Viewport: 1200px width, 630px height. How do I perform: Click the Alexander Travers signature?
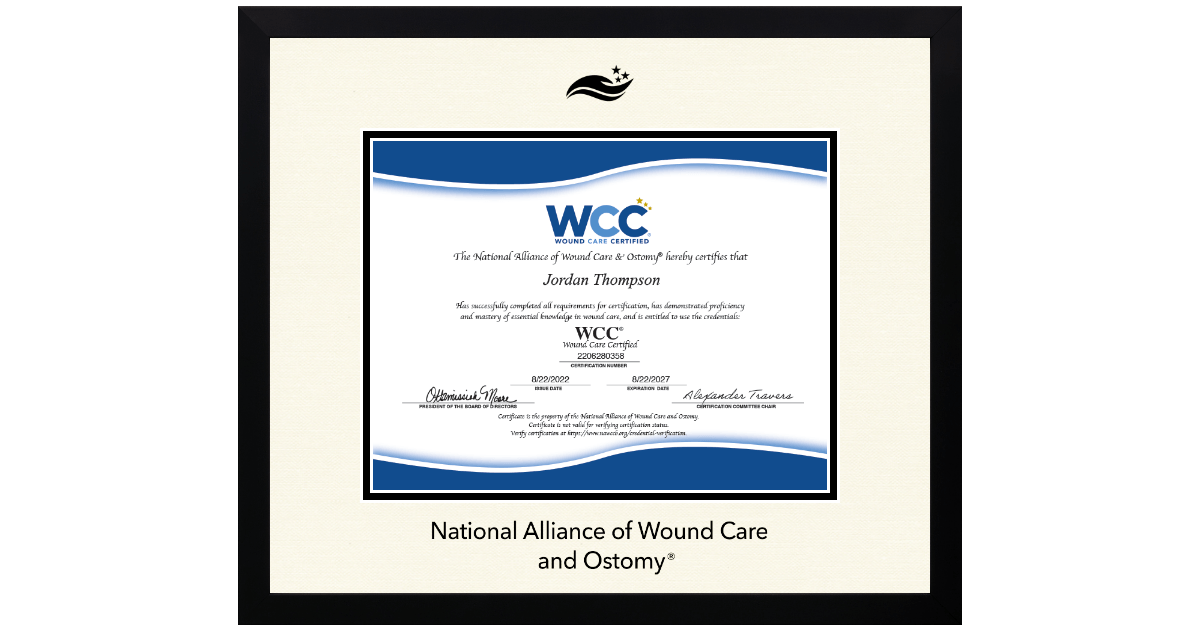[740, 394]
